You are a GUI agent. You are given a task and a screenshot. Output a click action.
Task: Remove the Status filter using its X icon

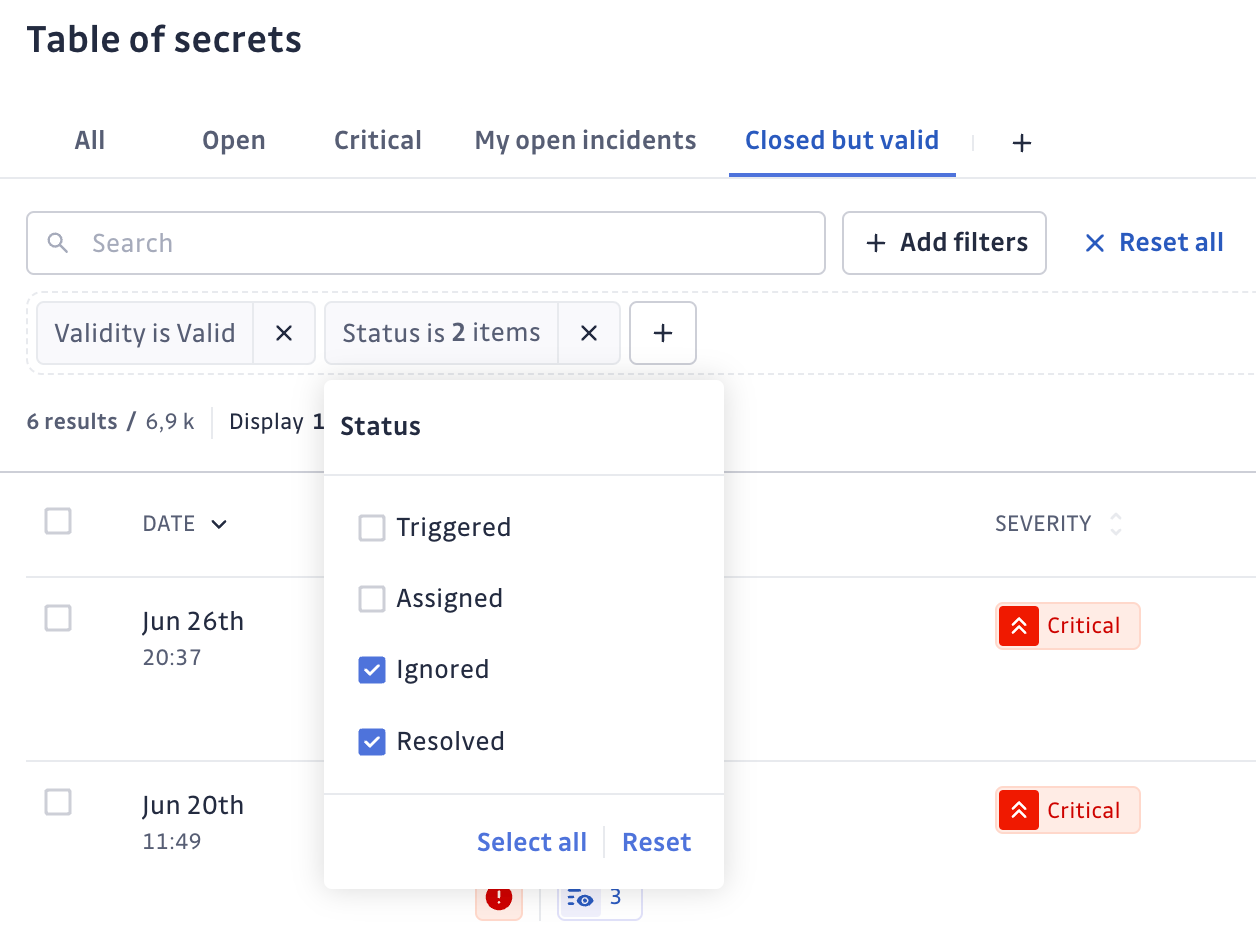point(588,333)
